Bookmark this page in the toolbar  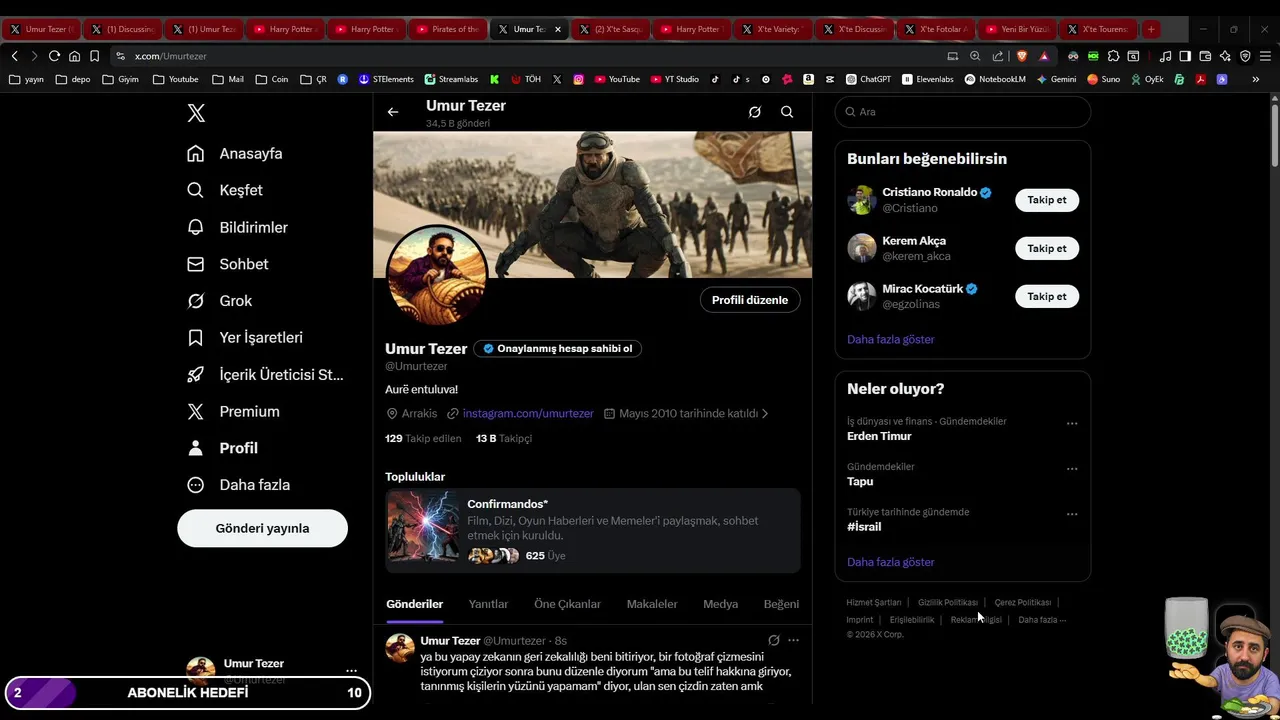coord(95,56)
